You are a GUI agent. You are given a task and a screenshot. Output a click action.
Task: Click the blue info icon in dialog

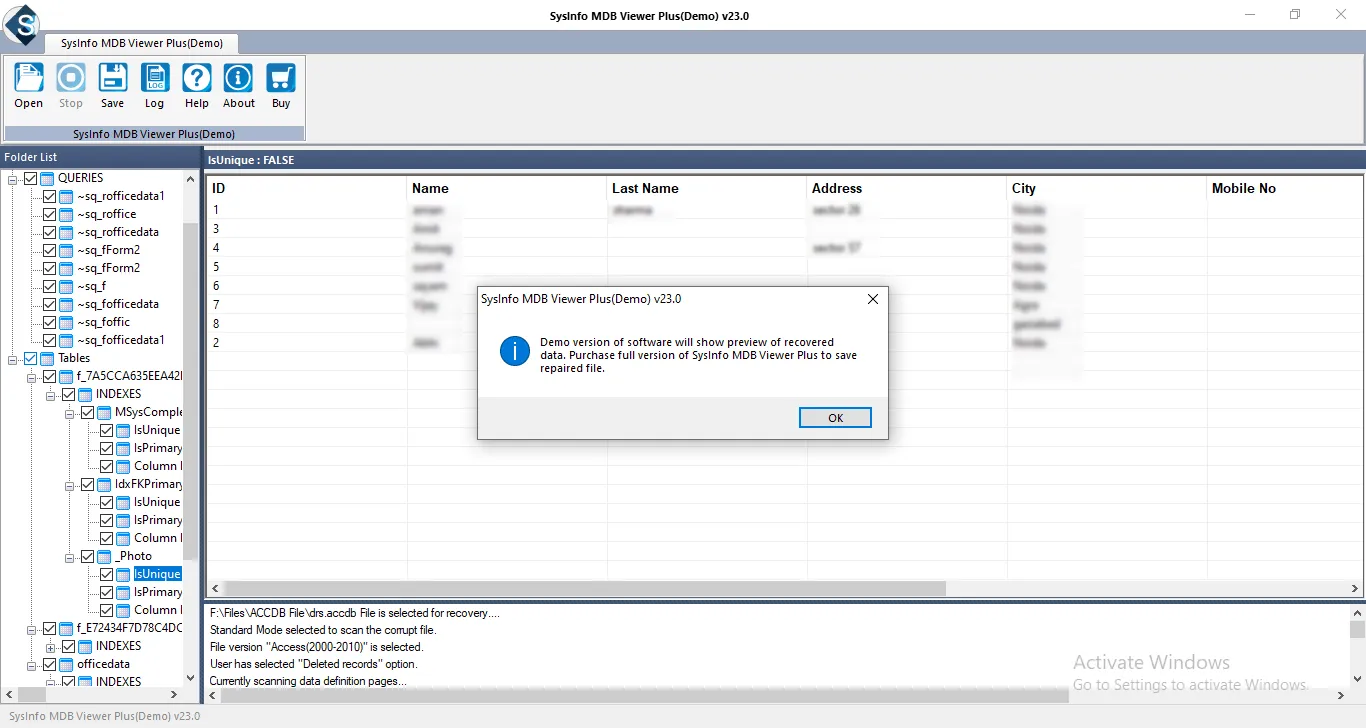515,350
